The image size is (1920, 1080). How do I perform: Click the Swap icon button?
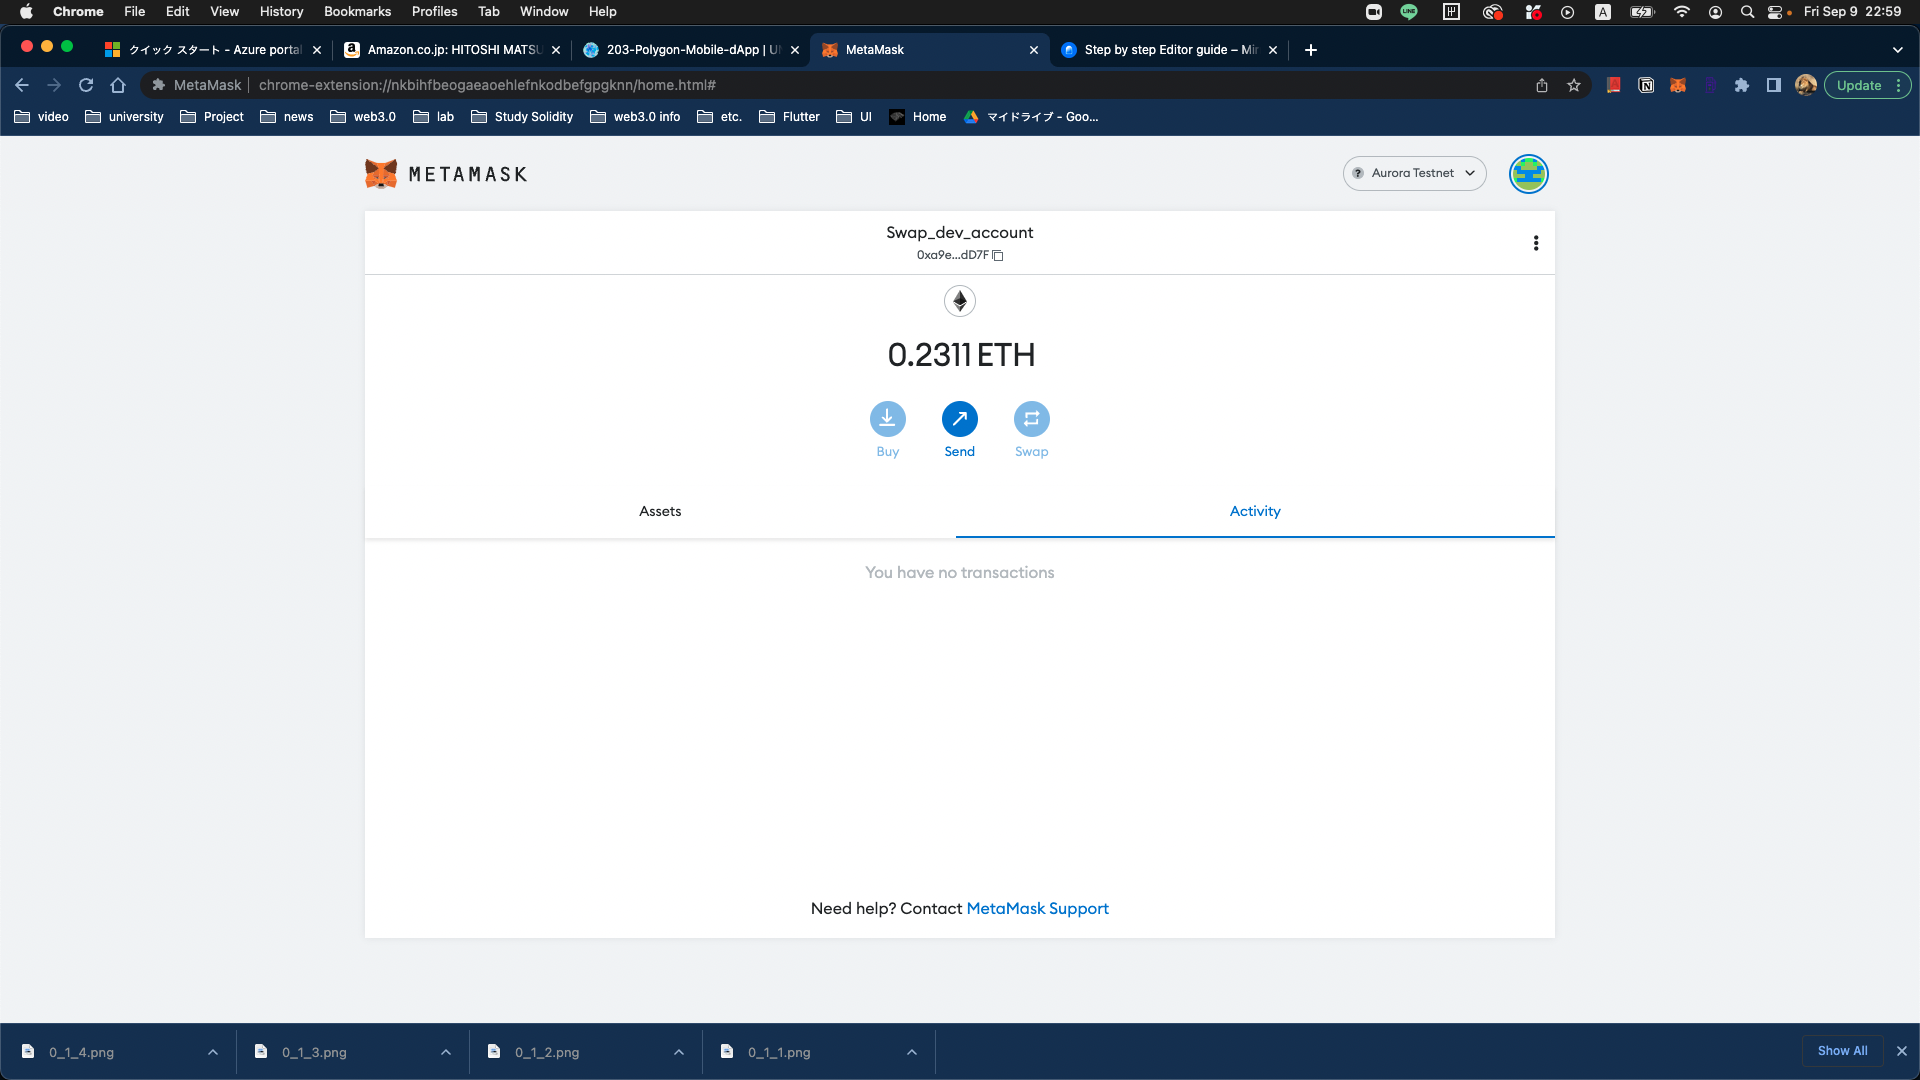point(1031,419)
